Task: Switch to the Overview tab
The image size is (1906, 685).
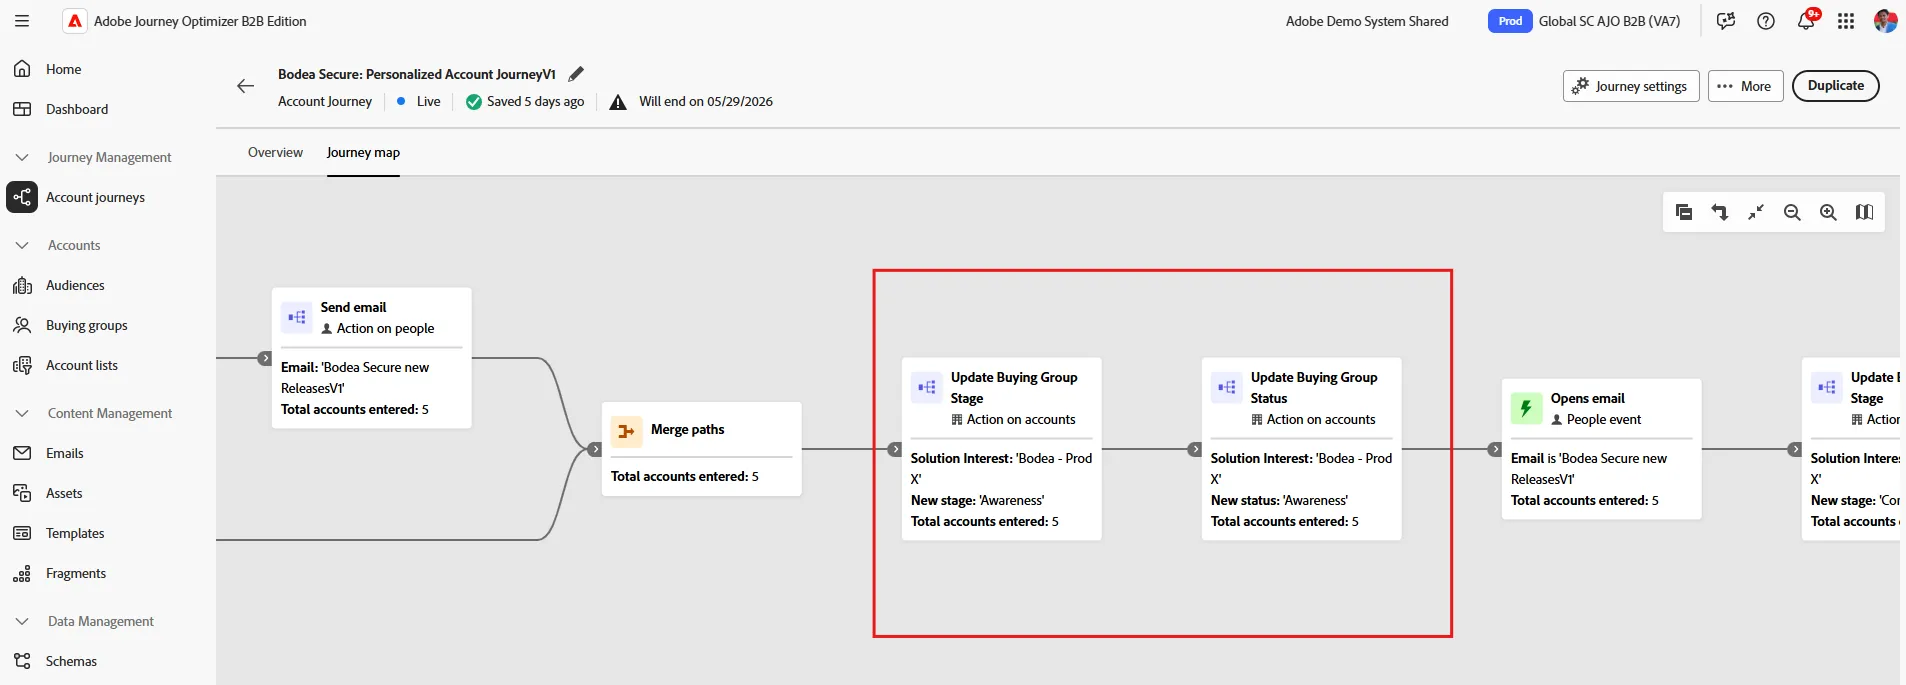Action: 275,152
